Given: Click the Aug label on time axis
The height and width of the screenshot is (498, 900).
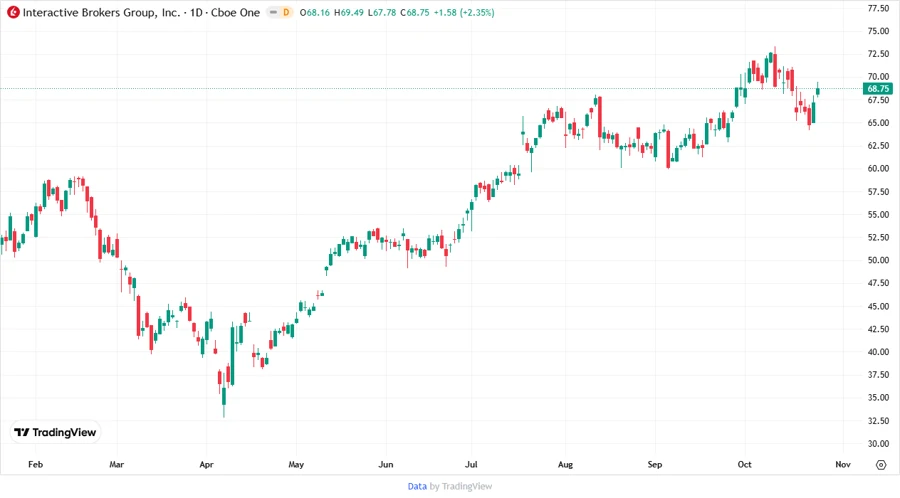Looking at the screenshot, I should click(x=565, y=464).
